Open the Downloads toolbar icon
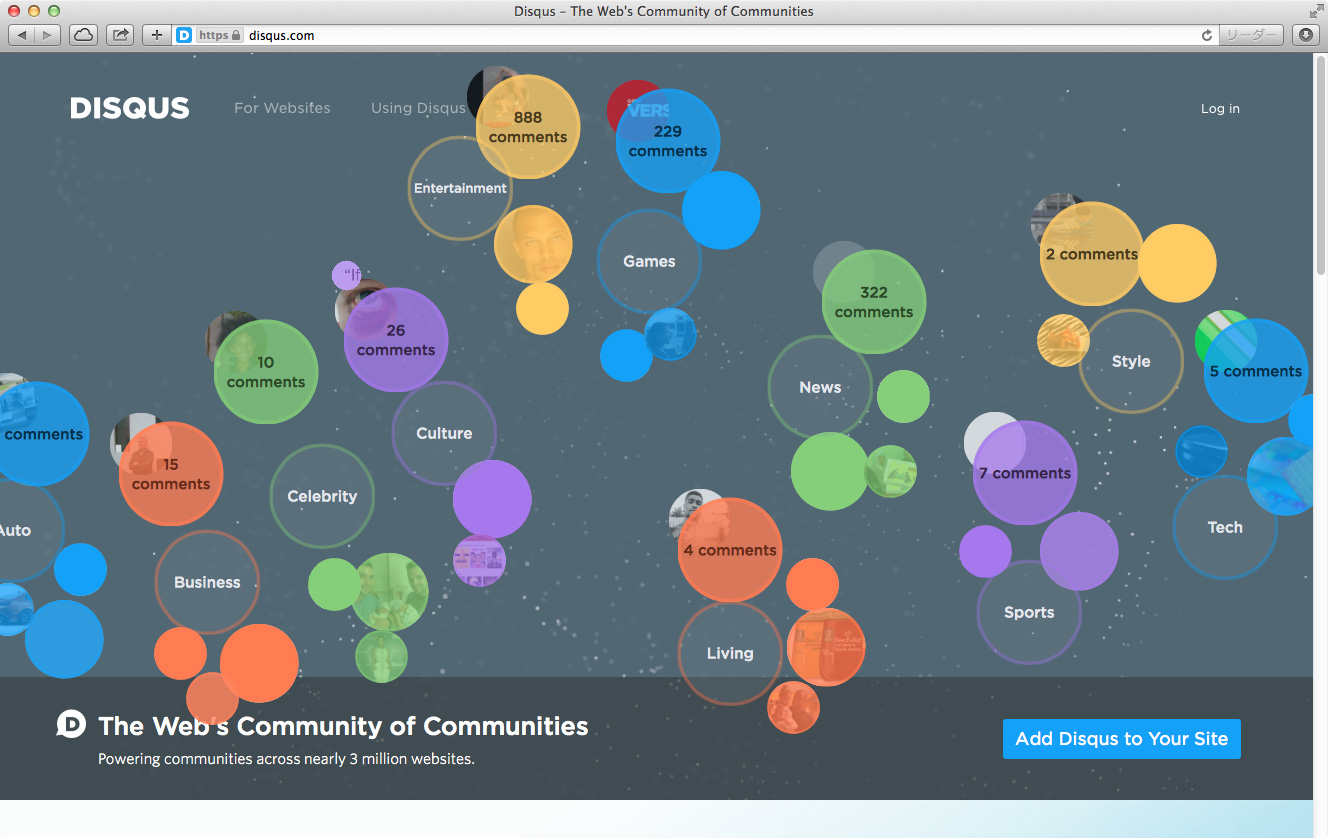This screenshot has width=1328, height=838. click(x=1305, y=35)
